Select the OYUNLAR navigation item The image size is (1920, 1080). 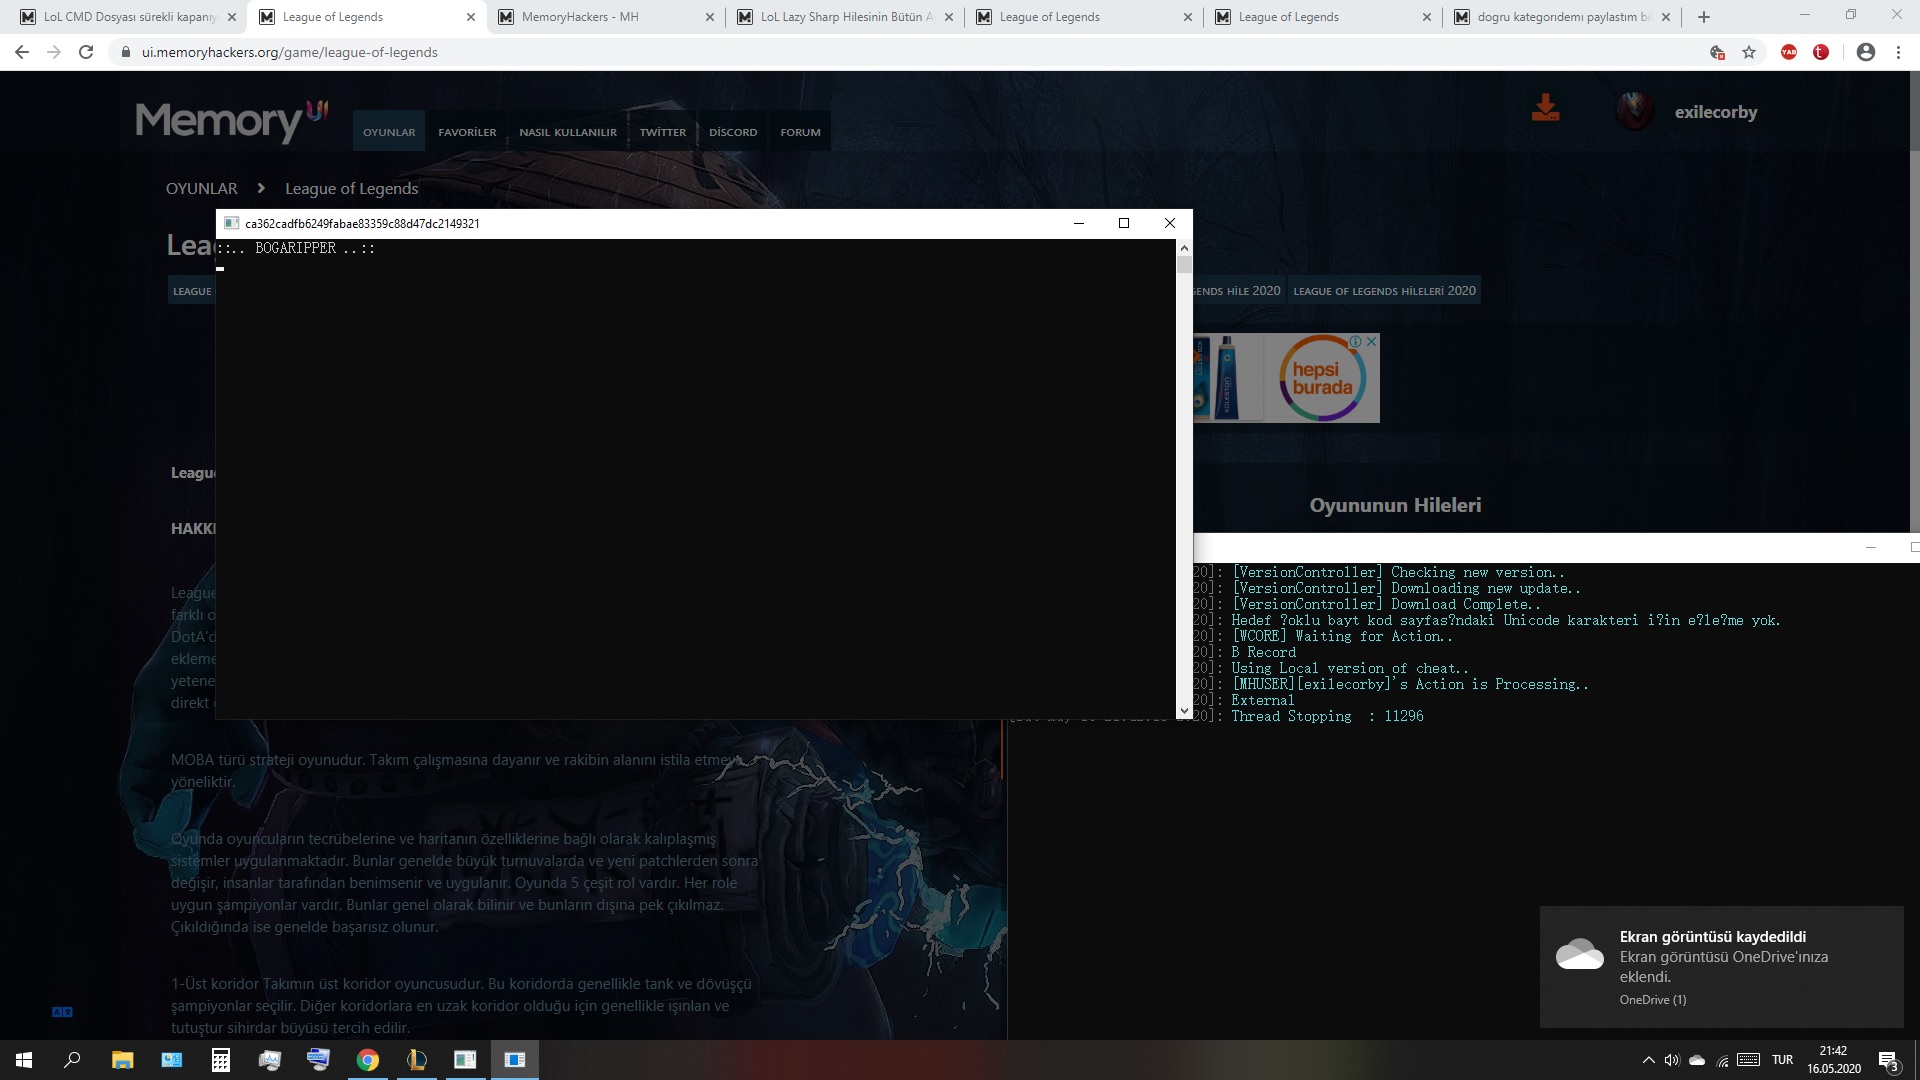(389, 132)
